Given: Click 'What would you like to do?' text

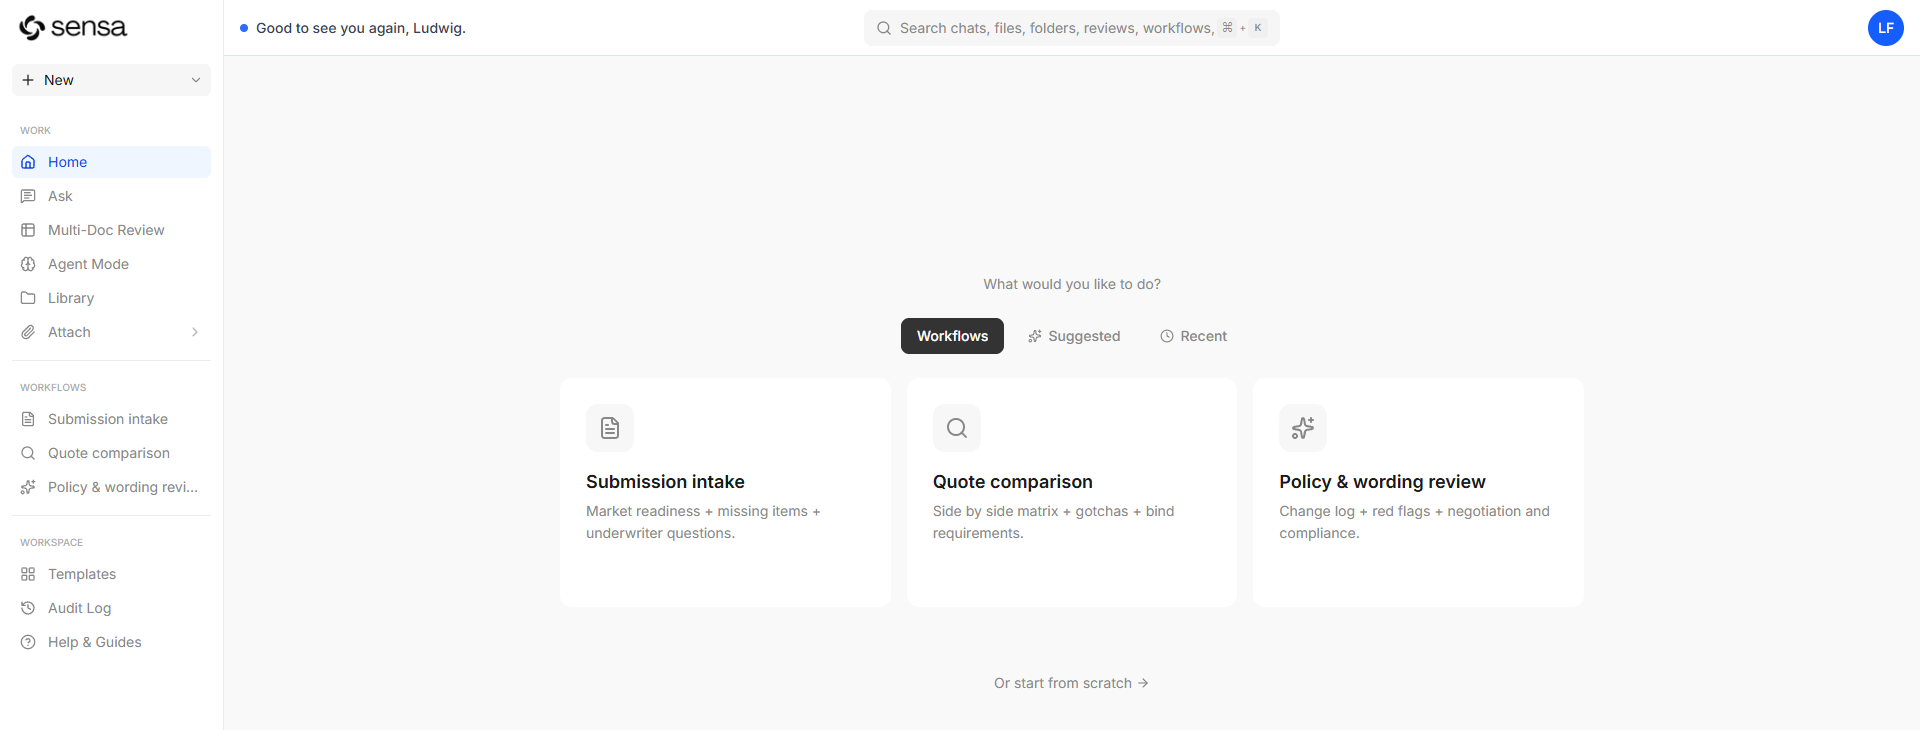Looking at the screenshot, I should point(1072,284).
